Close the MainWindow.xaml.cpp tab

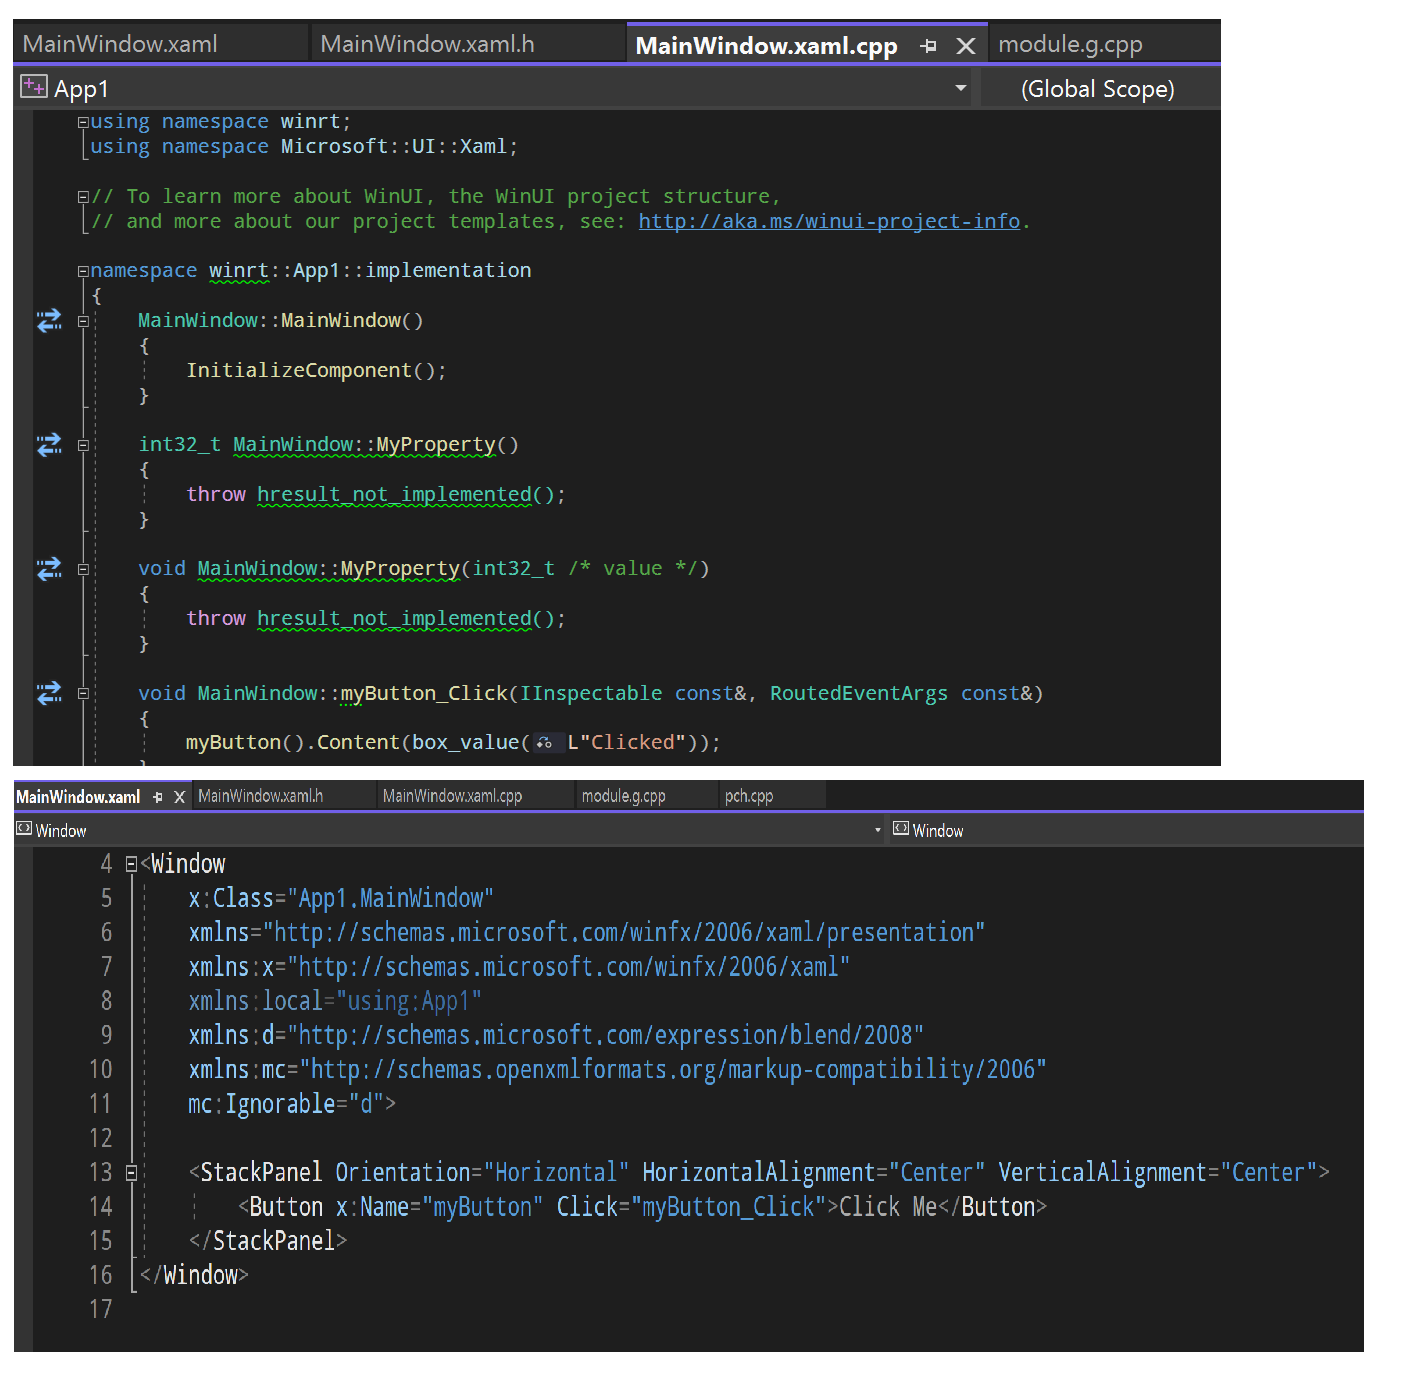(x=965, y=46)
